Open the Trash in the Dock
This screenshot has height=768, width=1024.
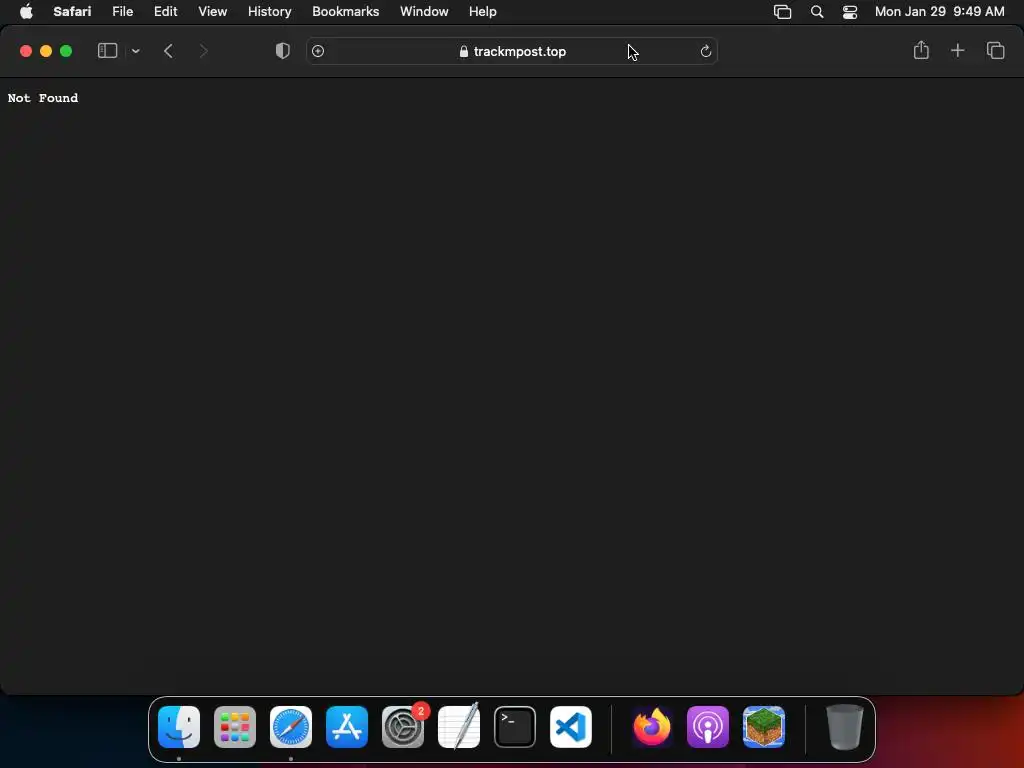[844, 727]
